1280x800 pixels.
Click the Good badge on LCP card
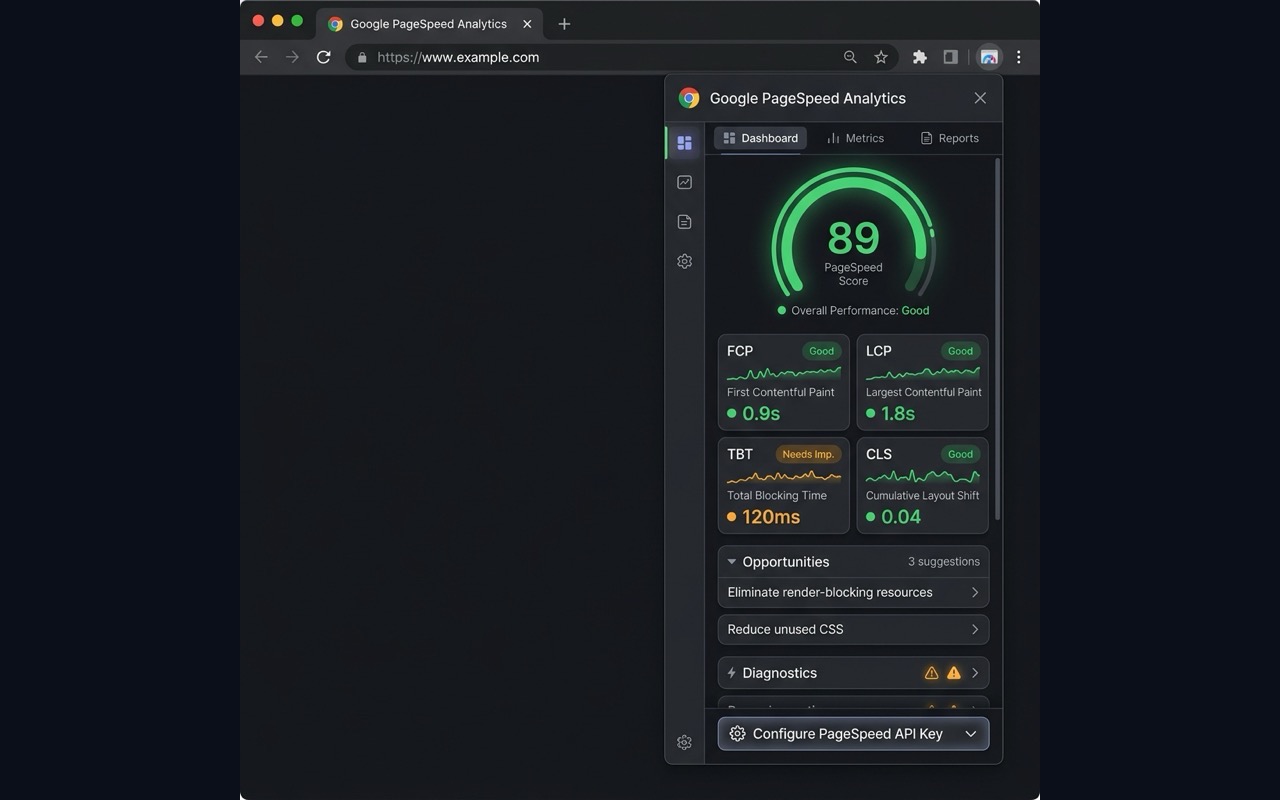coord(960,351)
